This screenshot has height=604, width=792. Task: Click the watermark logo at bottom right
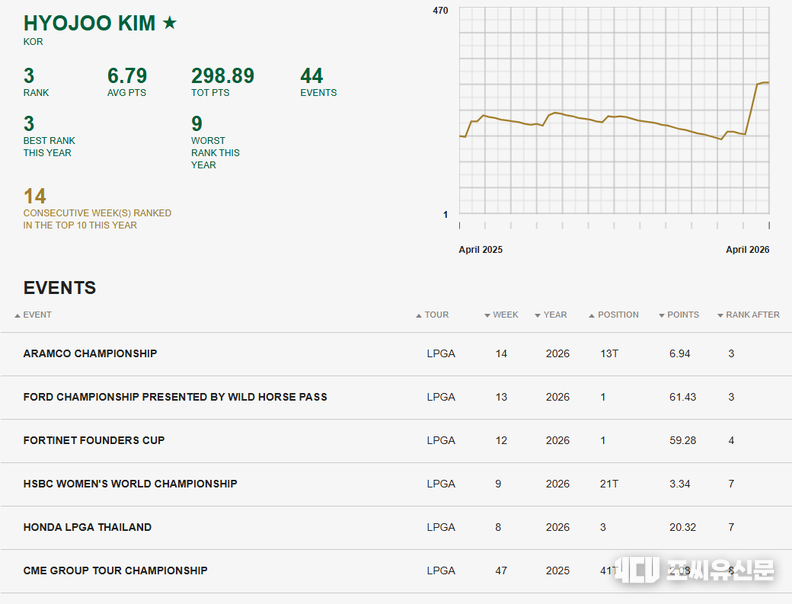[695, 570]
